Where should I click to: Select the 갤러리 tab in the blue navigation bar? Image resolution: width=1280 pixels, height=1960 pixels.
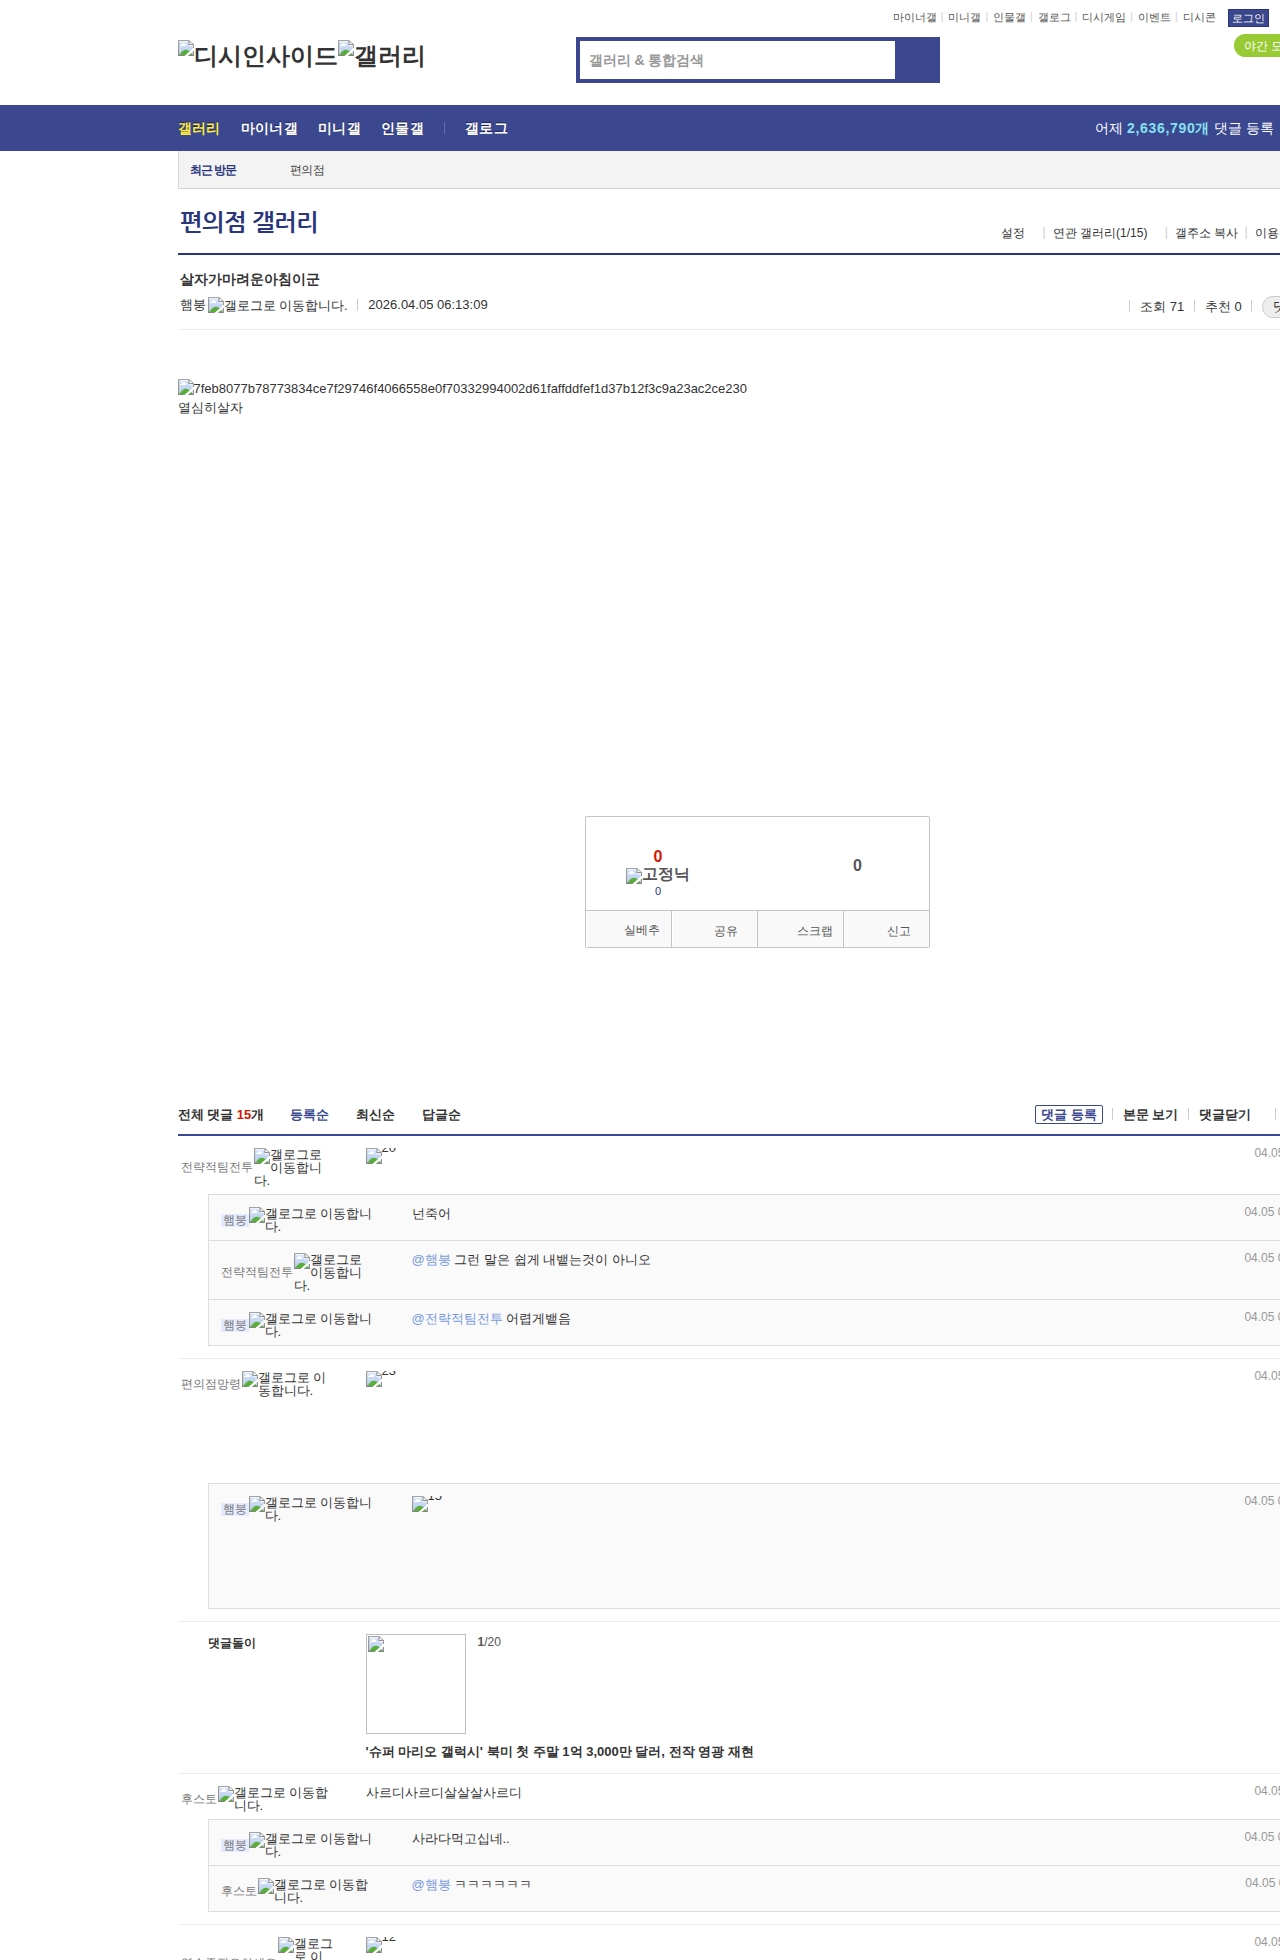tap(199, 128)
